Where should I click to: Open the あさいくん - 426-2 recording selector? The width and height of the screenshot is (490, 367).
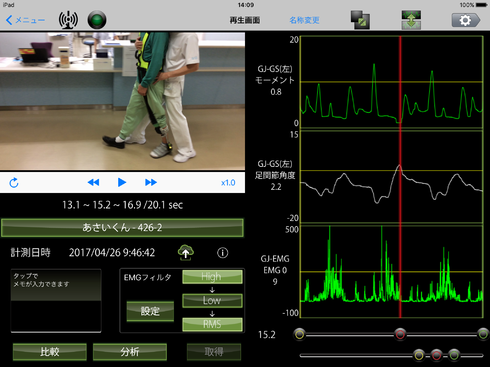[x=122, y=228]
